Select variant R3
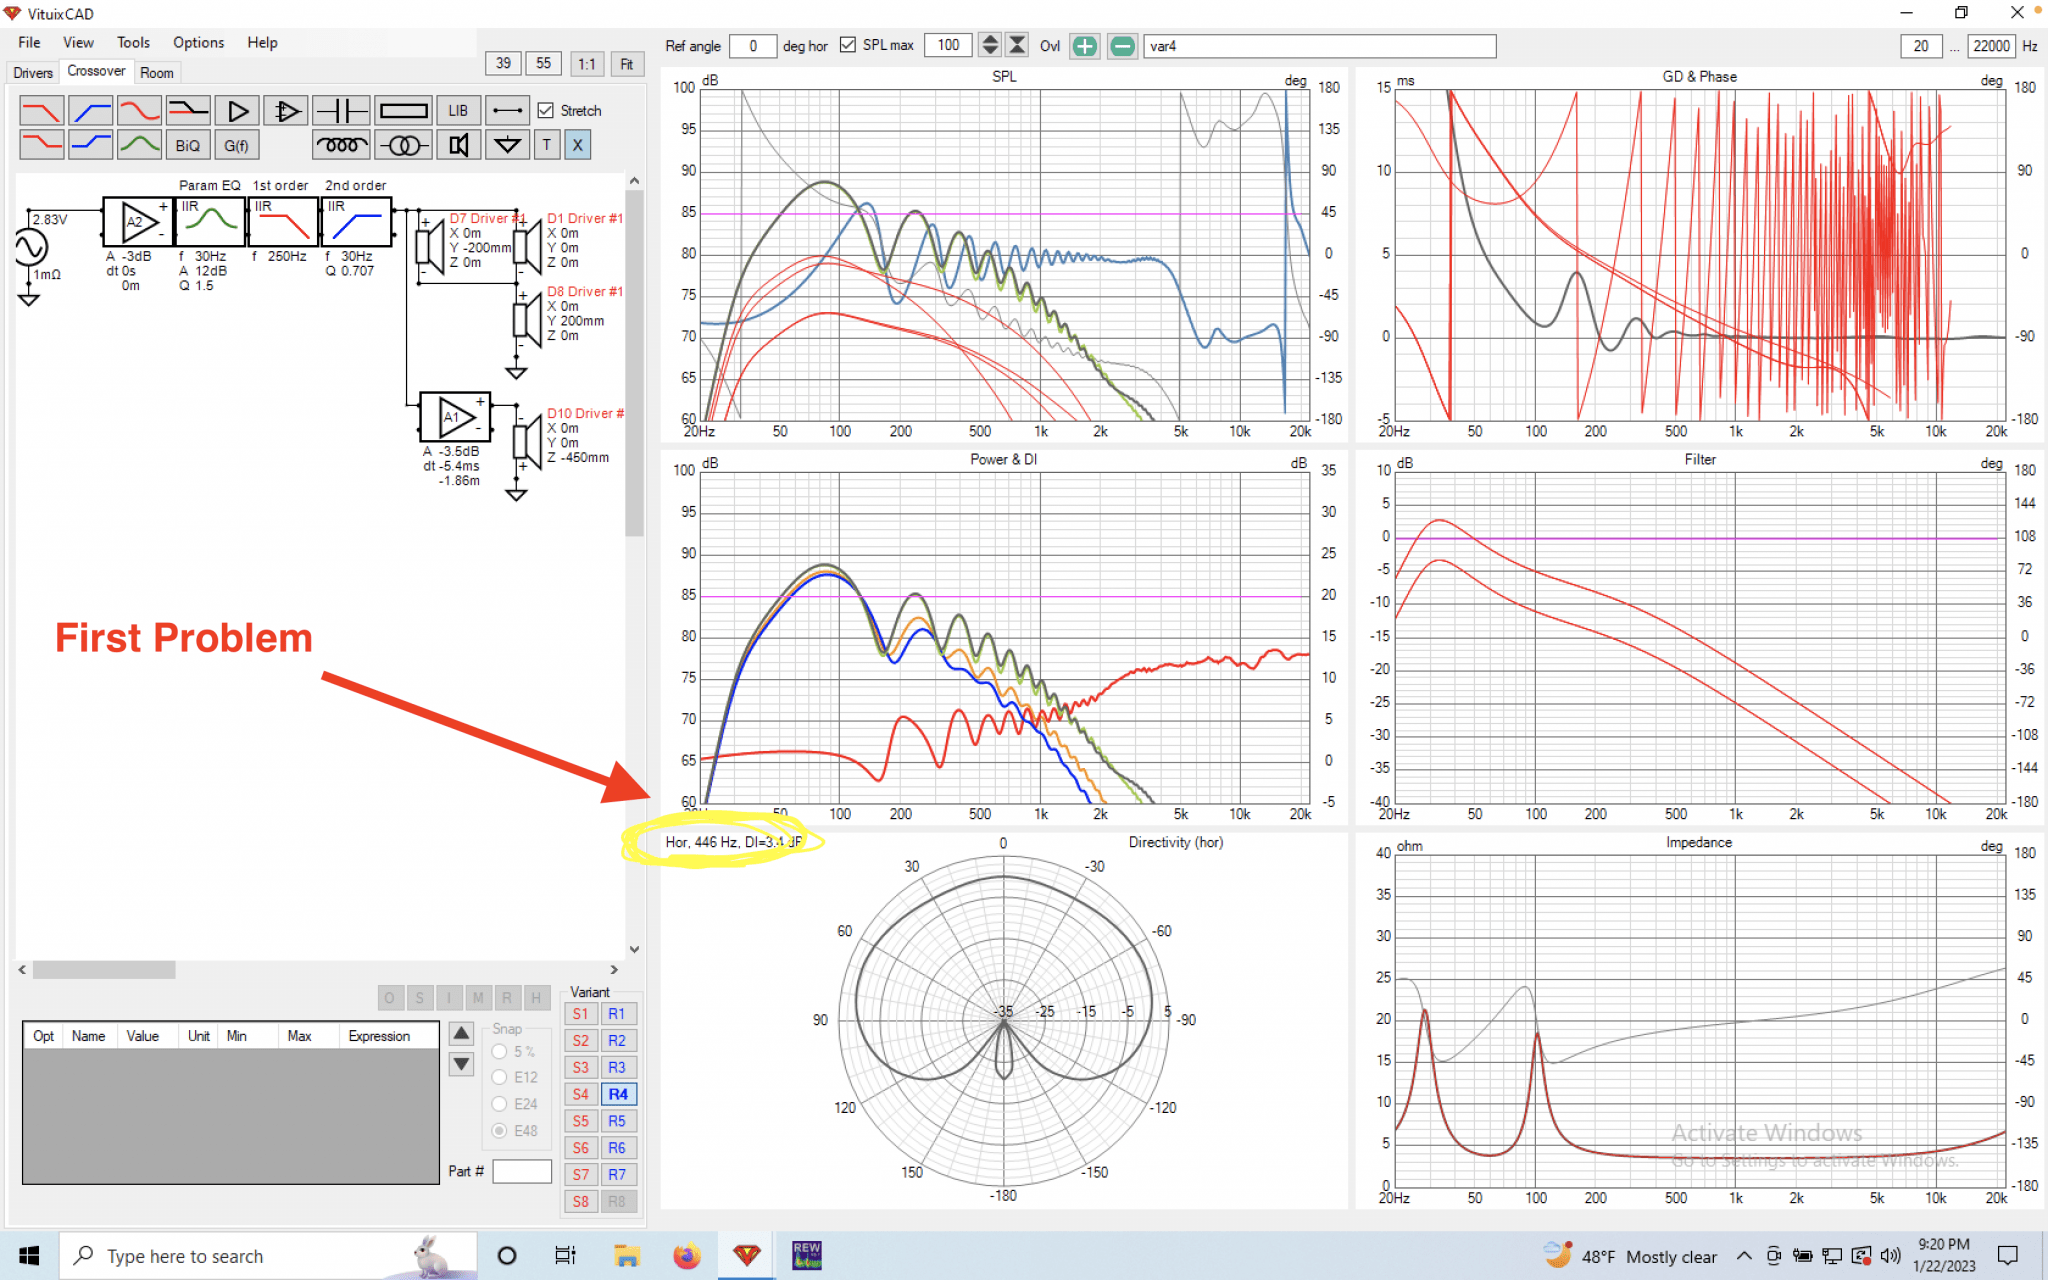 pyautogui.click(x=617, y=1067)
